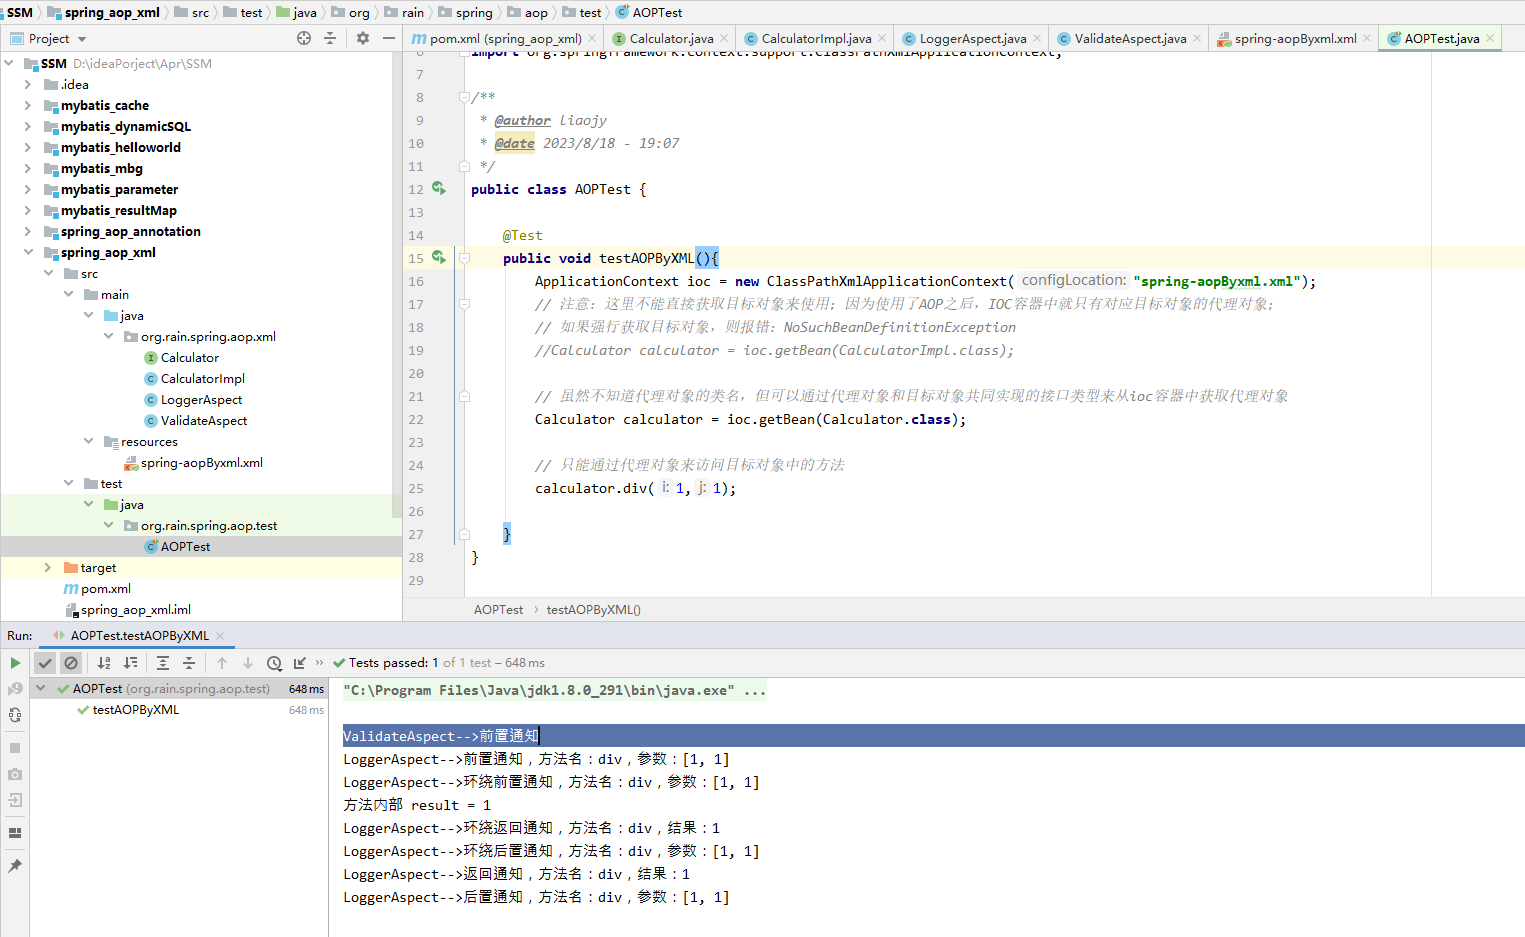Open Project panel settings gear

pyautogui.click(x=362, y=38)
